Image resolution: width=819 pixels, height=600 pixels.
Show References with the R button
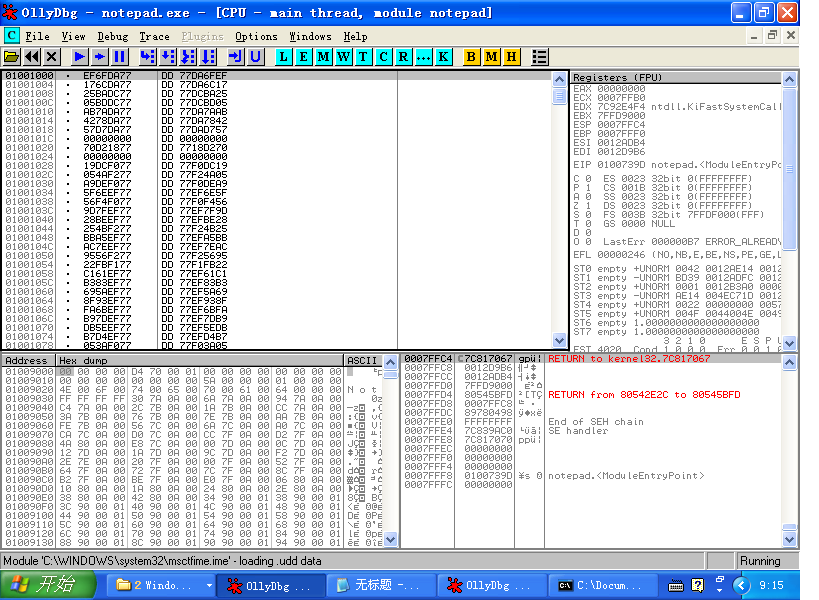click(x=403, y=56)
